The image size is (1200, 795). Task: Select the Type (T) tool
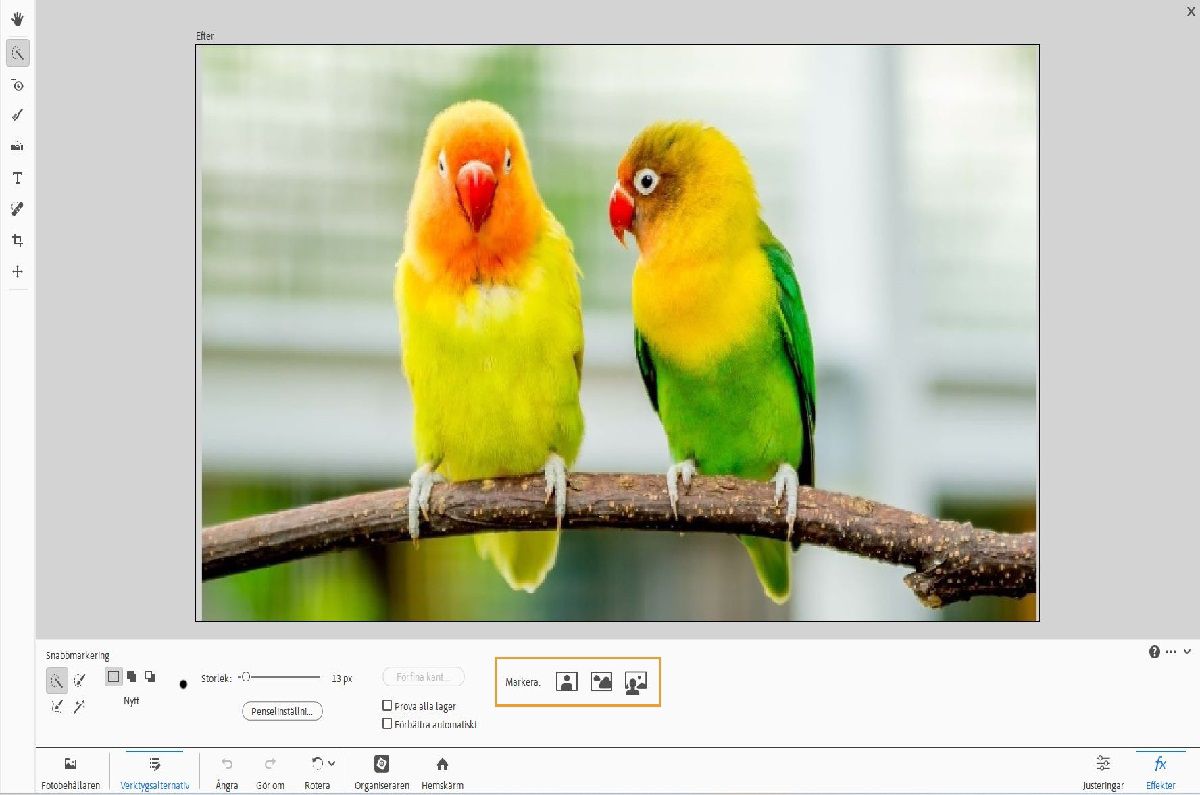(17, 178)
